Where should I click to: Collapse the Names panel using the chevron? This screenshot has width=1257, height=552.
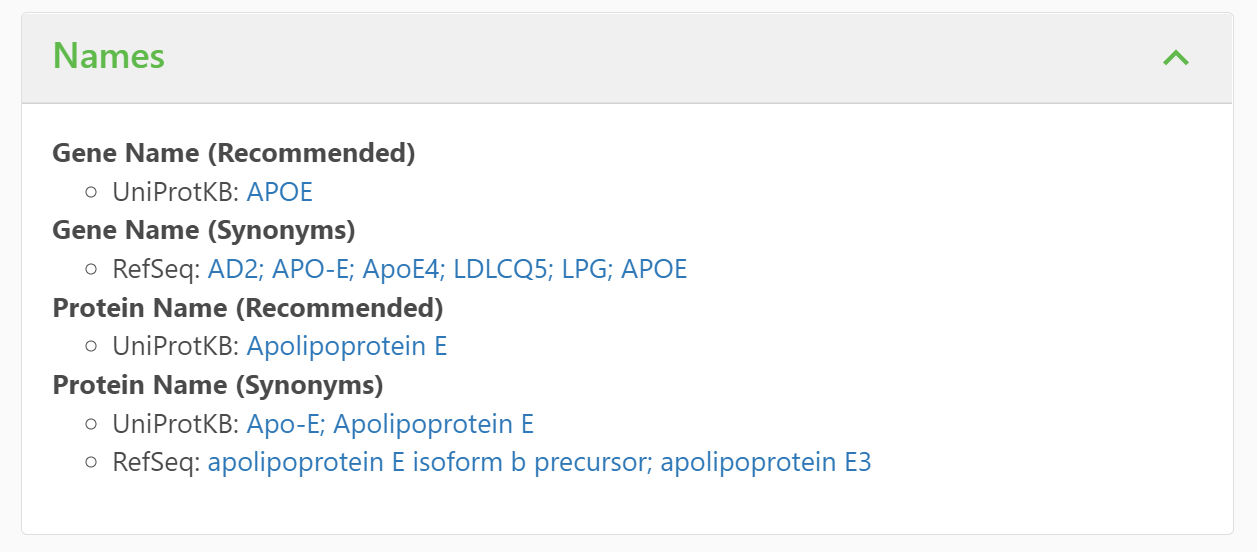pos(1176,58)
